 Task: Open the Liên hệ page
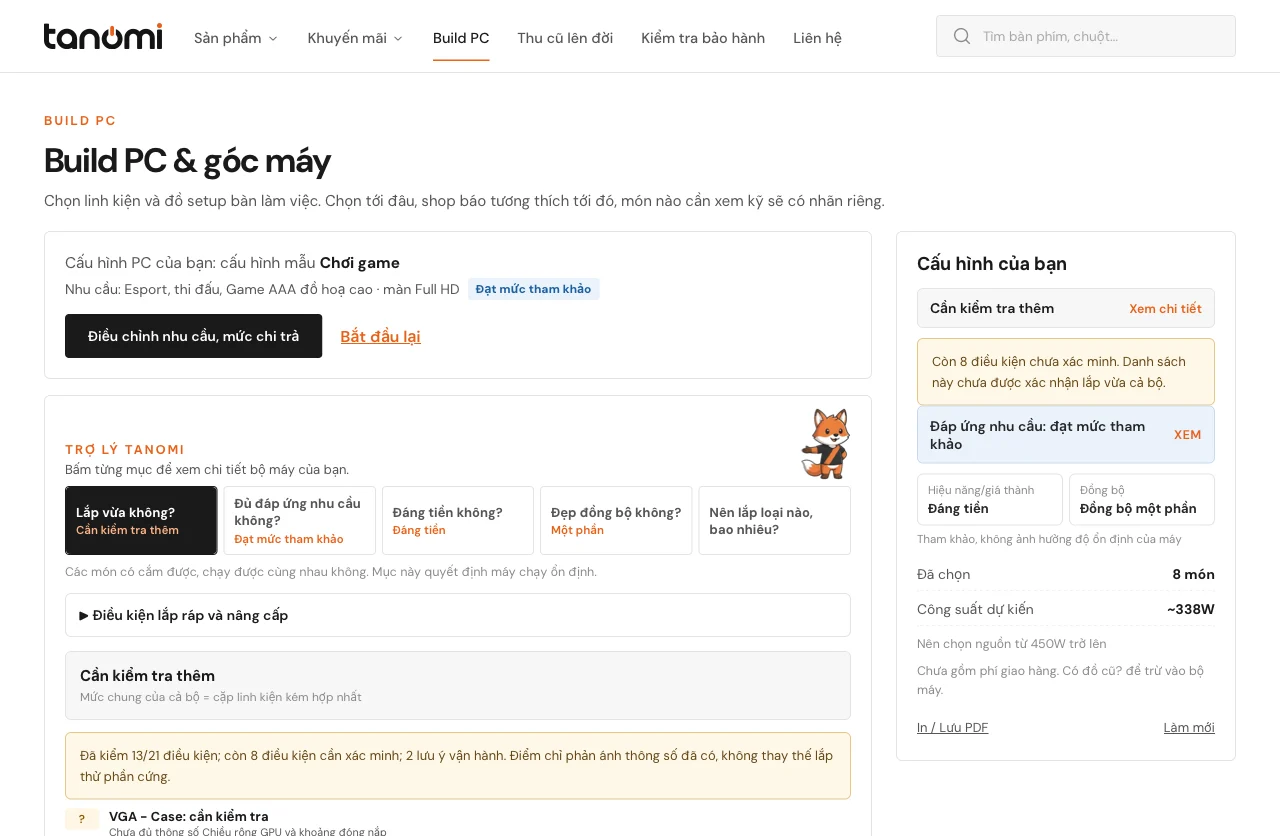click(x=817, y=38)
